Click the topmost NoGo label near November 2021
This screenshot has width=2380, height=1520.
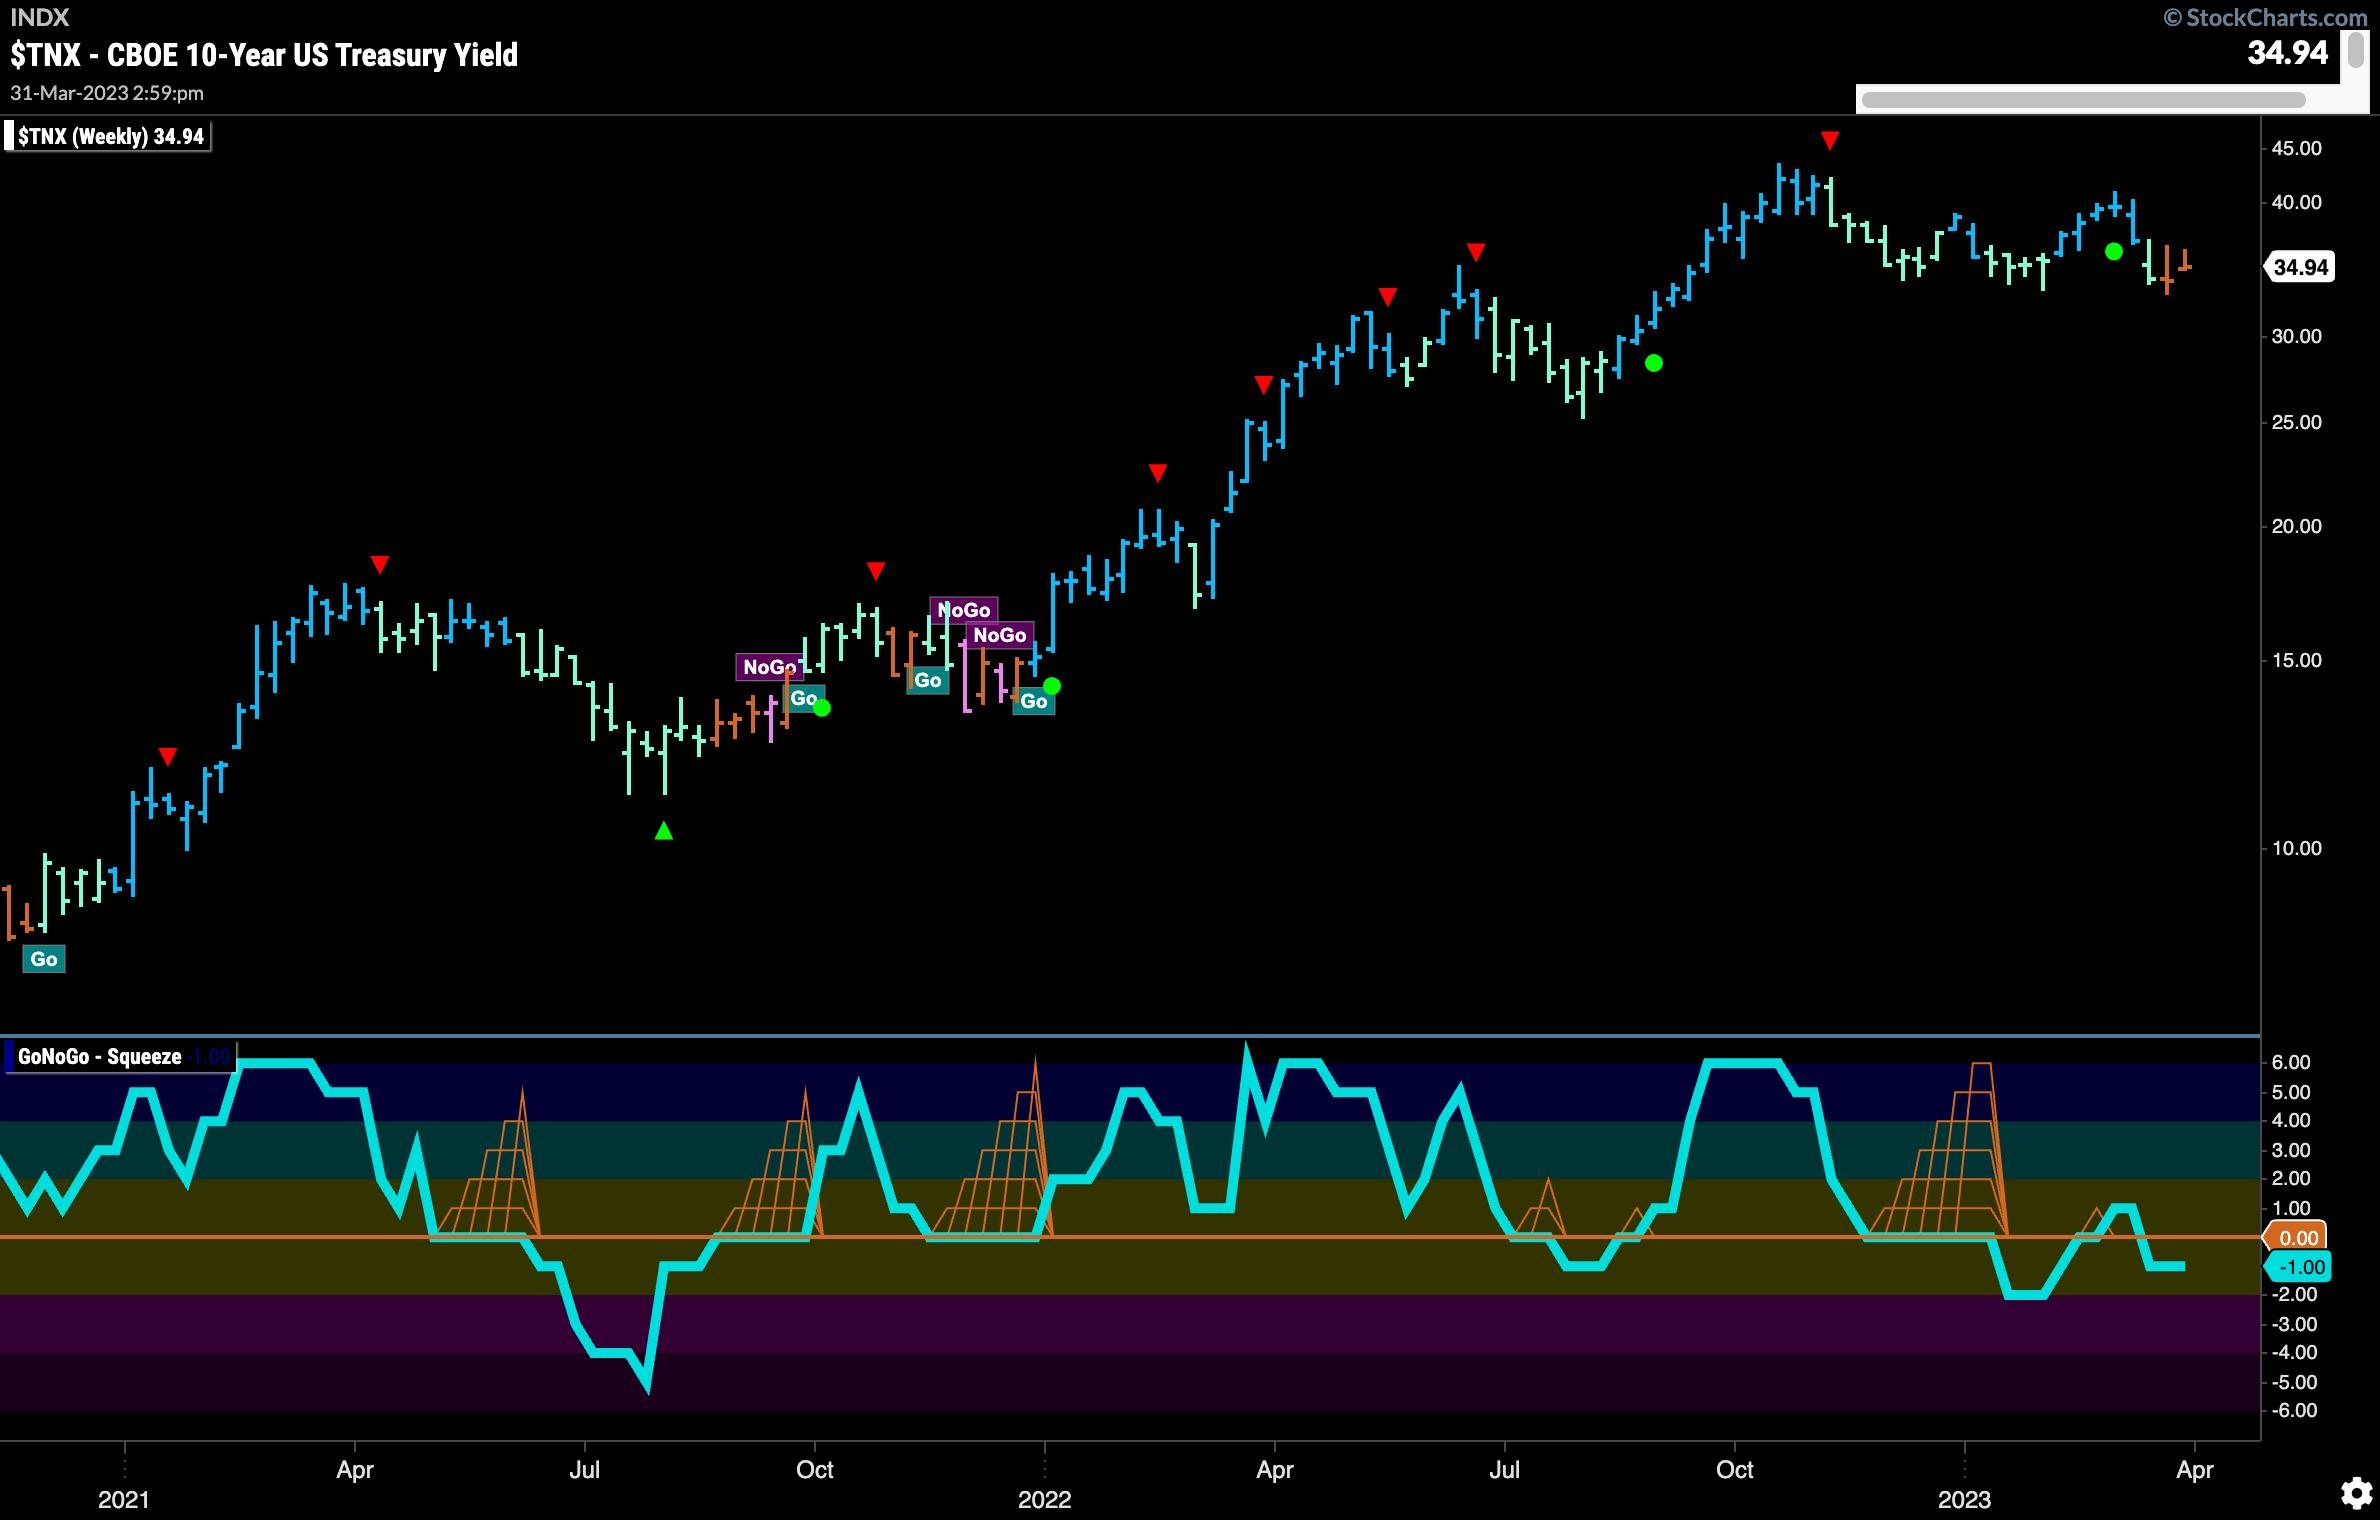(x=964, y=609)
